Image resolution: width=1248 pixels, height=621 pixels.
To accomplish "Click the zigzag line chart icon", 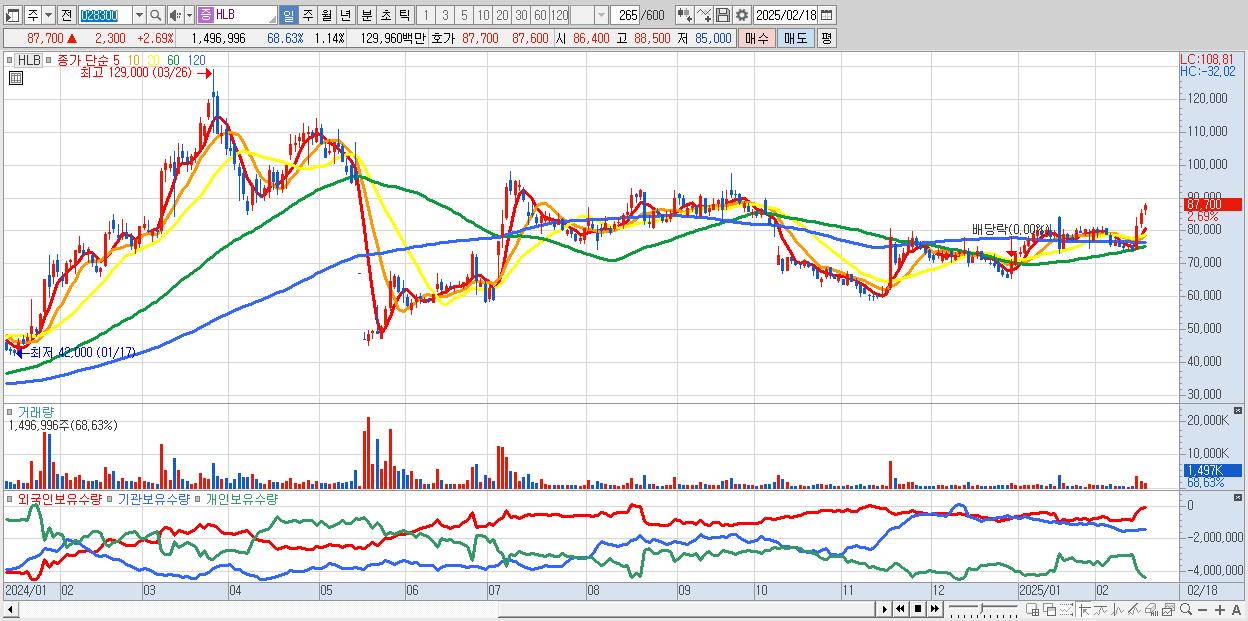I will coord(1118,609).
